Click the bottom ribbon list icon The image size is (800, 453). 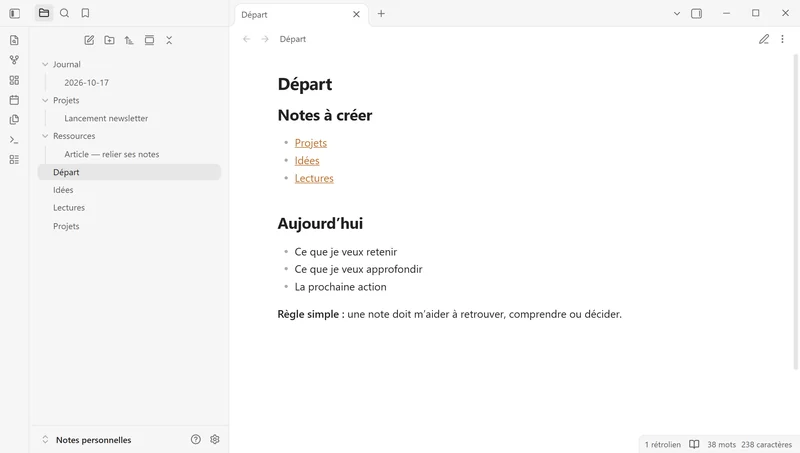pyautogui.click(x=14, y=160)
